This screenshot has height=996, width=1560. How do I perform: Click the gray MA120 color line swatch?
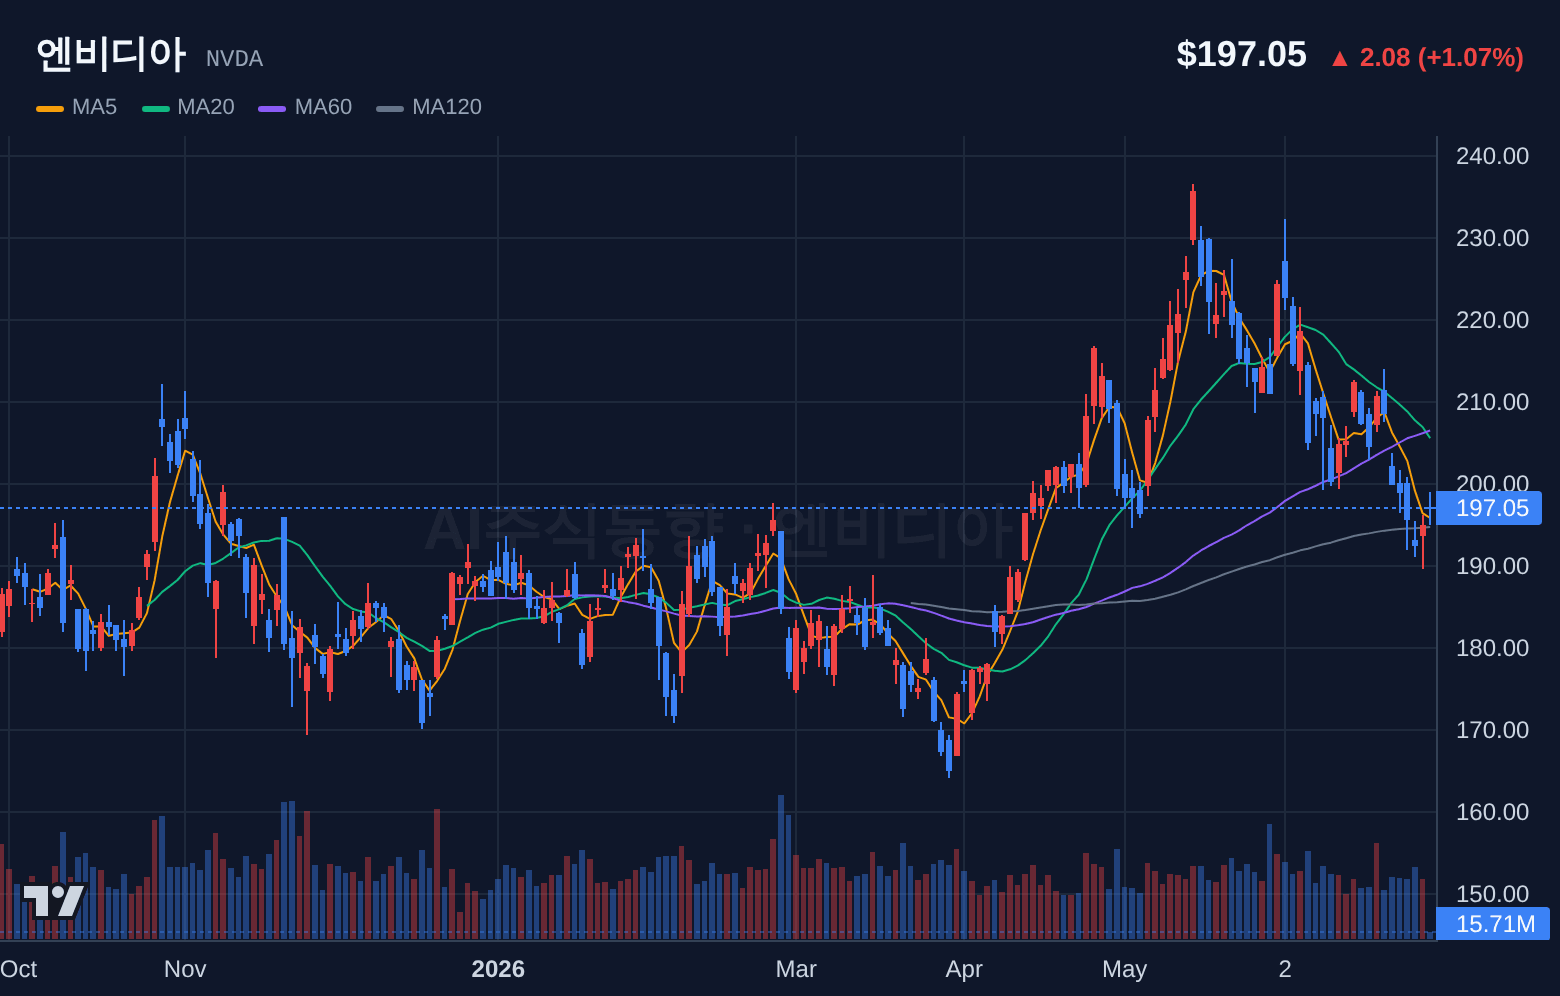coord(390,108)
